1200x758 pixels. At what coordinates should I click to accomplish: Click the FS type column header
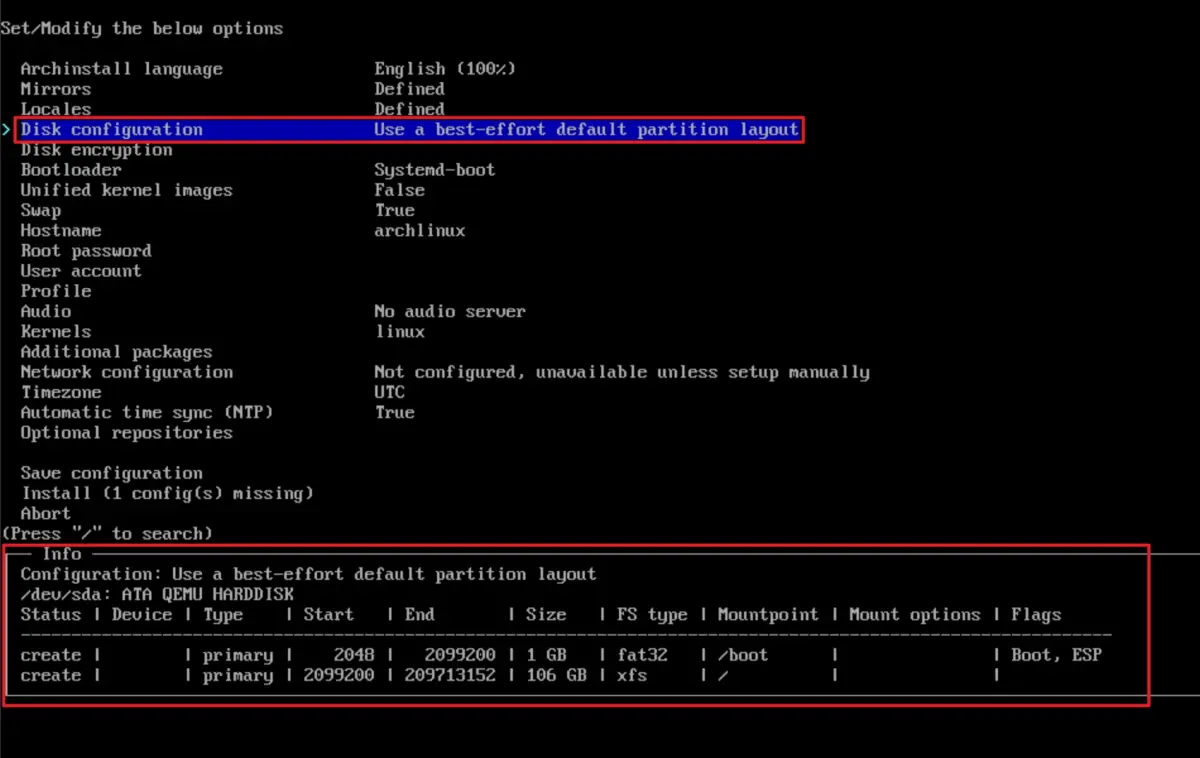pyautogui.click(x=651, y=614)
